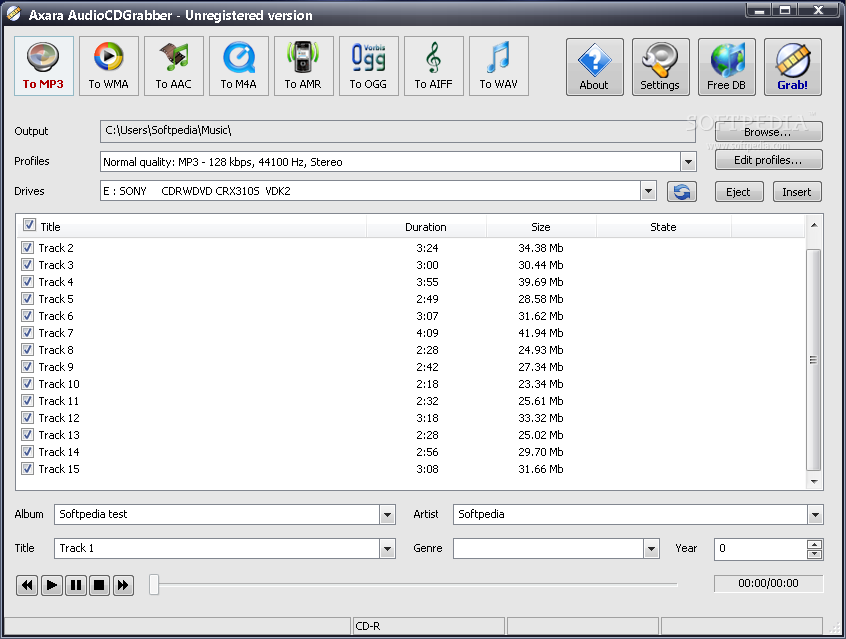Click the Year input field
The width and height of the screenshot is (846, 639).
[x=761, y=549]
